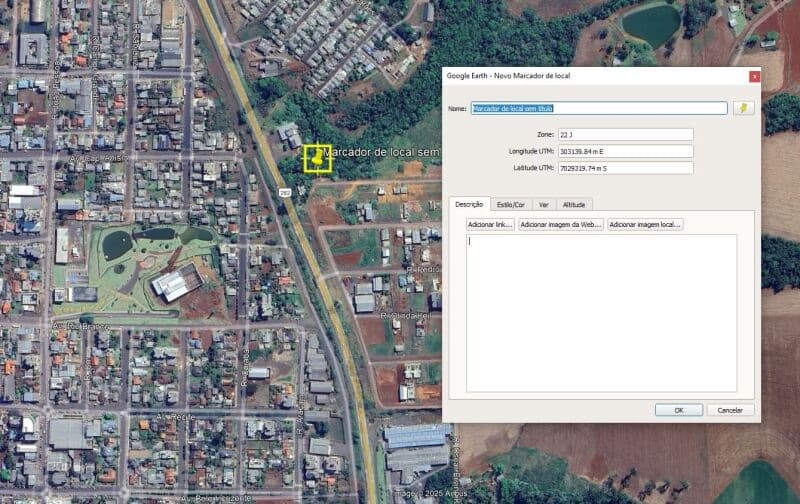Click the Cancelar button
Screen dimensions: 800x504
click(730, 410)
